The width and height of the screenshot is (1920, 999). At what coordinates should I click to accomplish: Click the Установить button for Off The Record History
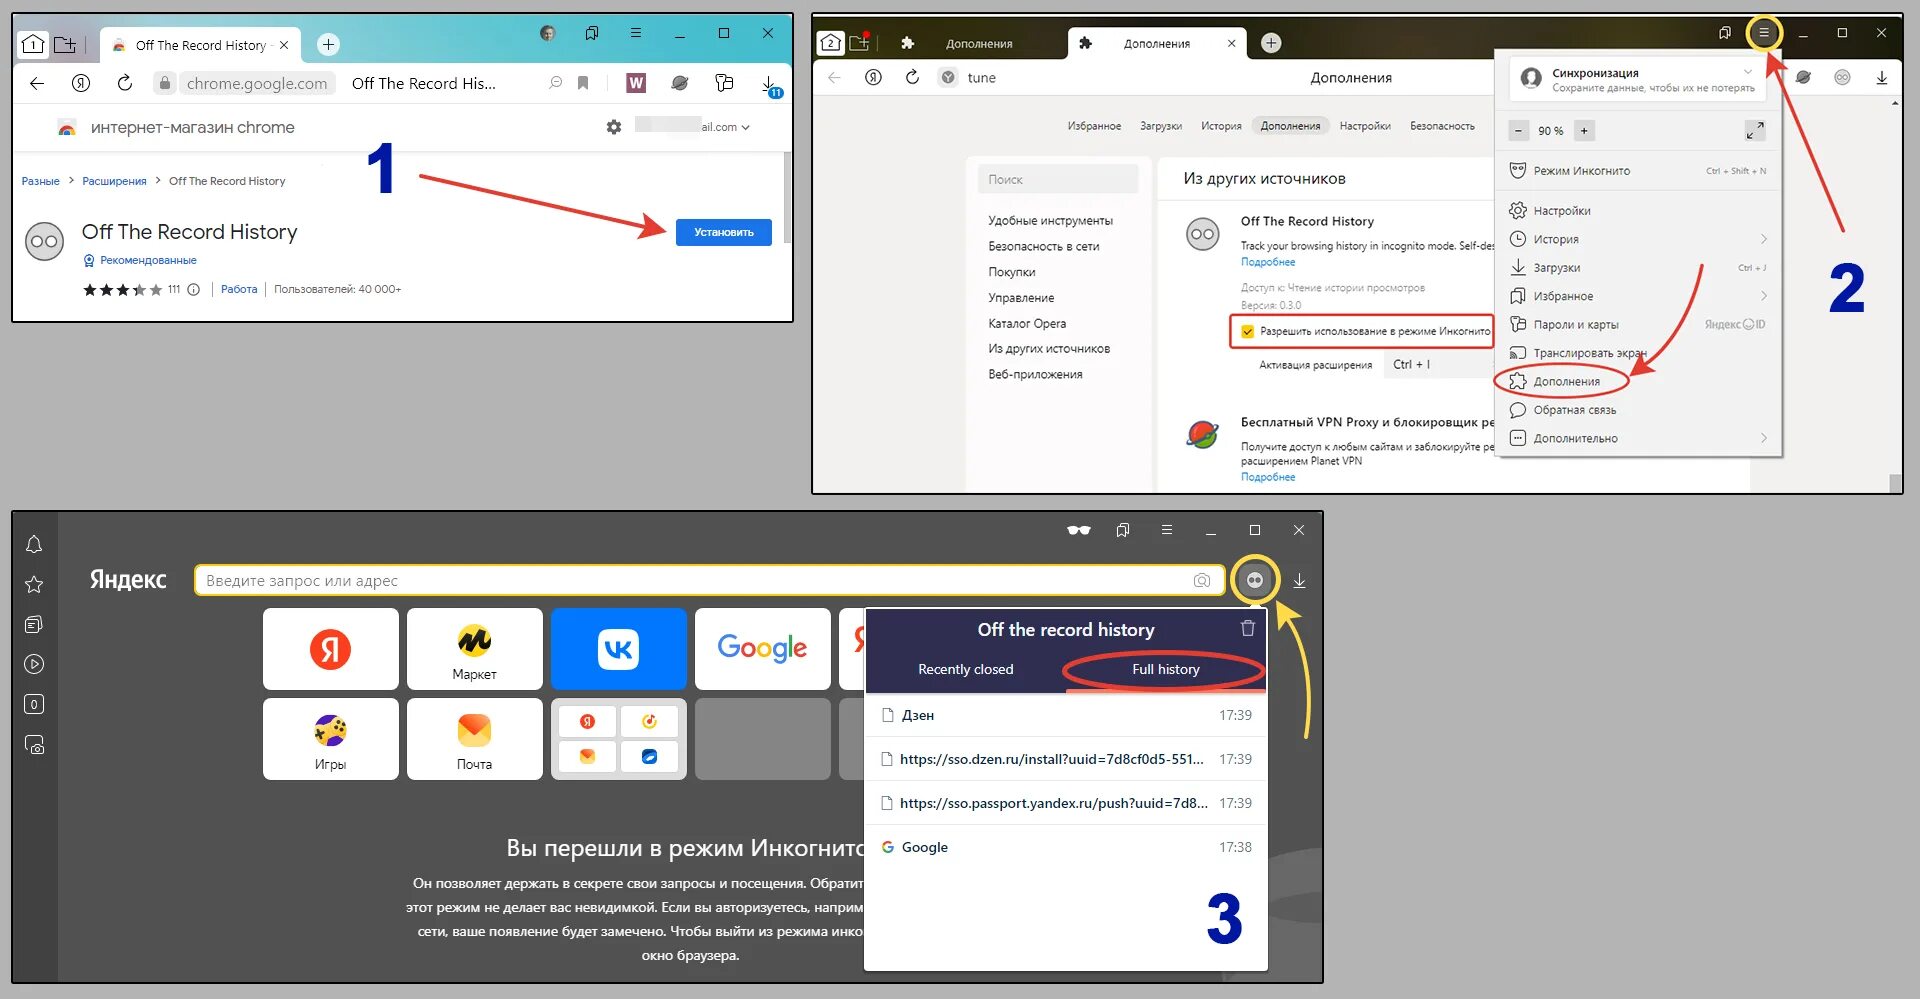[x=723, y=232]
